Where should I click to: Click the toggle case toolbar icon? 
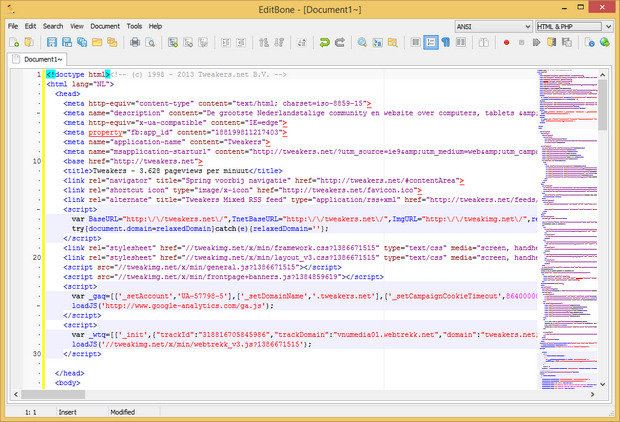[x=302, y=42]
